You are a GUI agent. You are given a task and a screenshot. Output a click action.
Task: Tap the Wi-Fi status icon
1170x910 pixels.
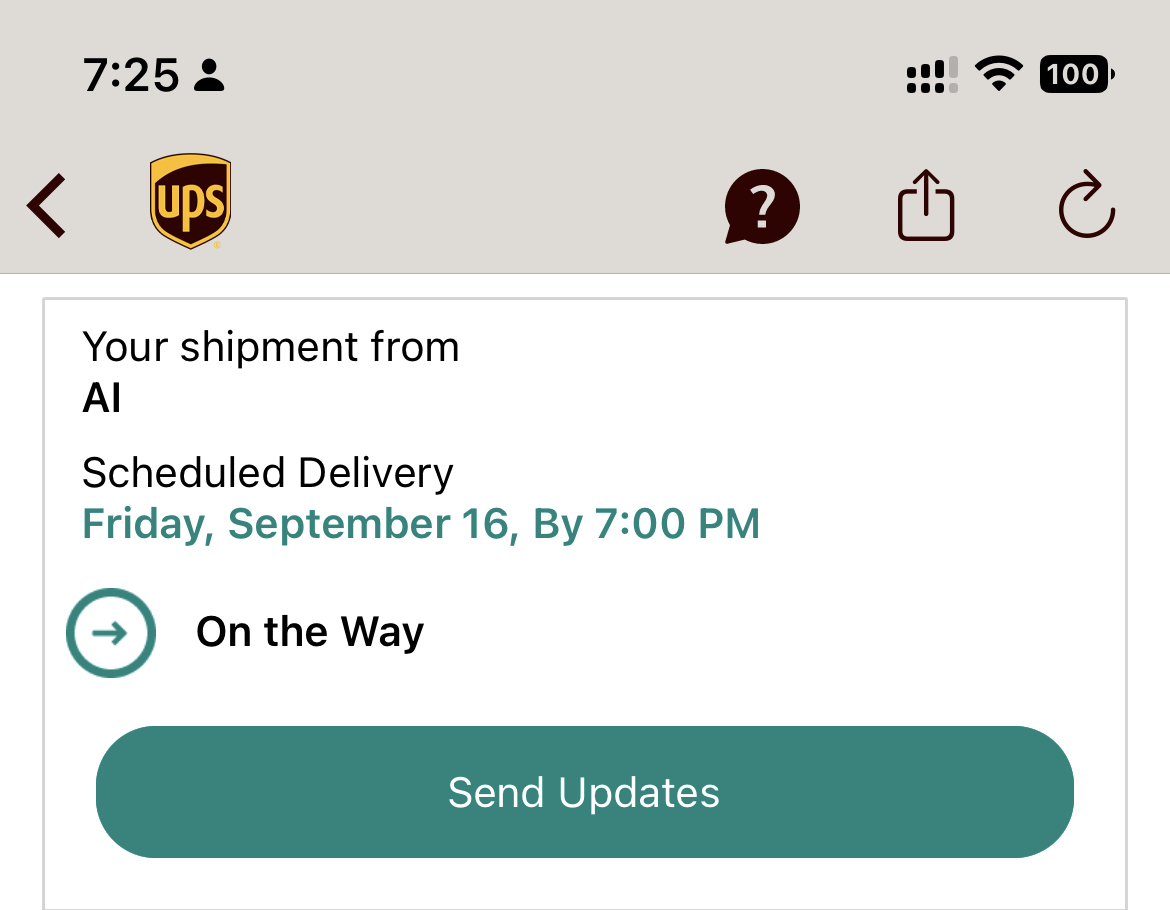click(x=998, y=75)
